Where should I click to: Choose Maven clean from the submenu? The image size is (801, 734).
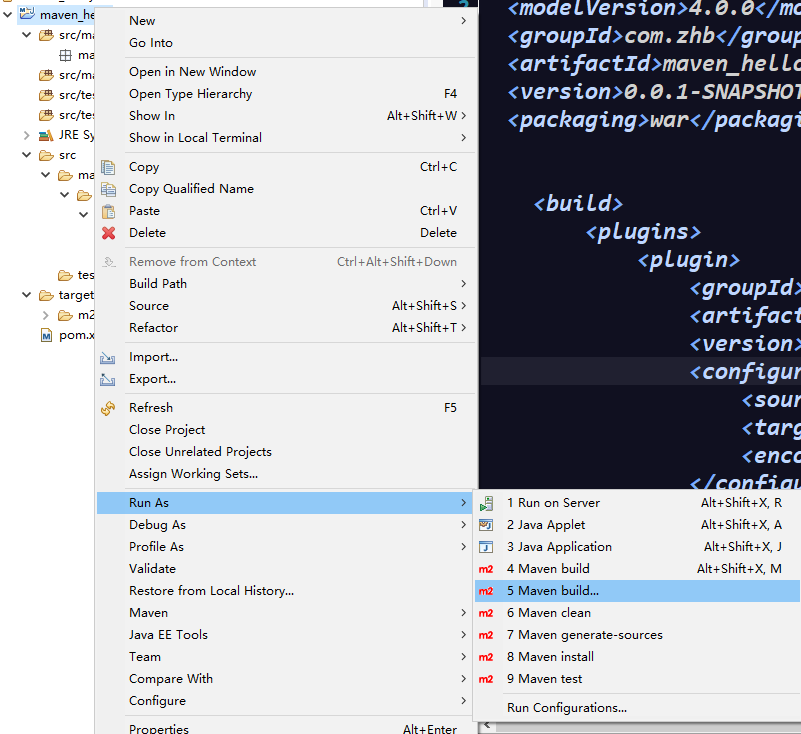coord(548,613)
